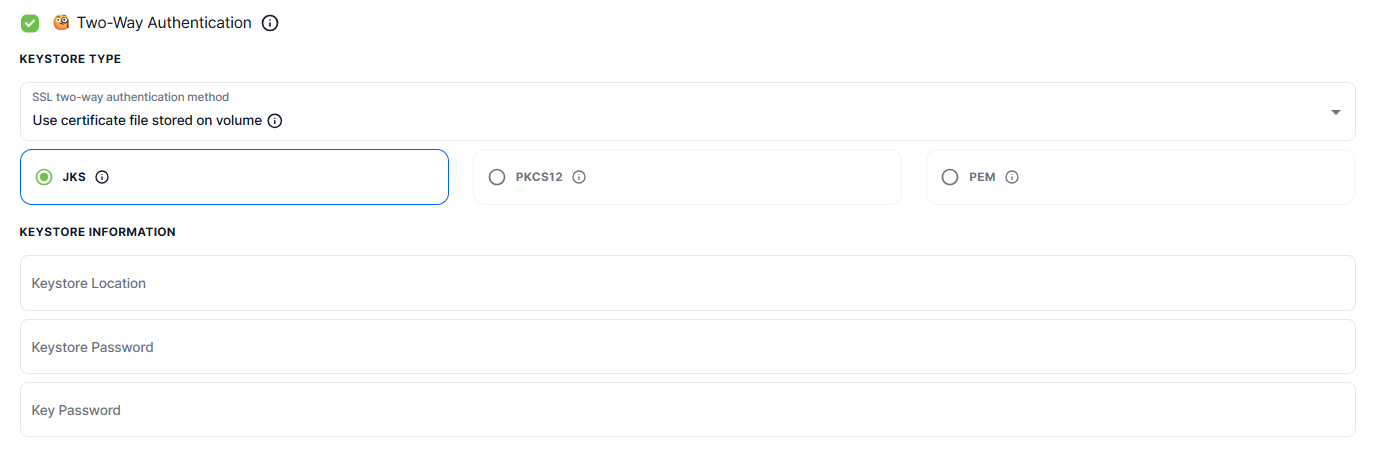
Task: Open the 'Use certificate file stored on volume' selector
Action: pos(147,121)
